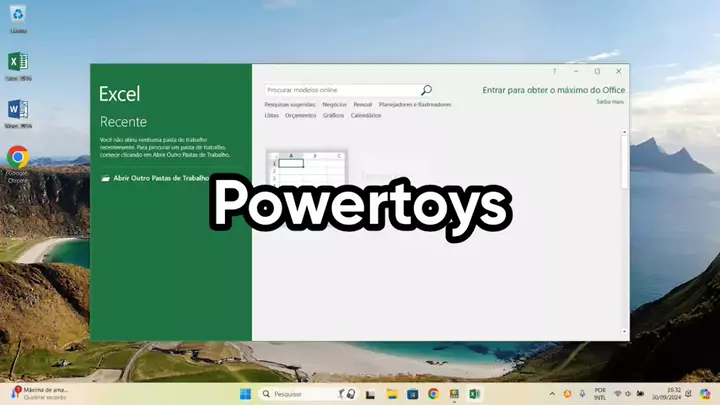Screen dimensions: 720x405
Task: Launch Google Chrome from the desktop
Action: click(x=17, y=157)
